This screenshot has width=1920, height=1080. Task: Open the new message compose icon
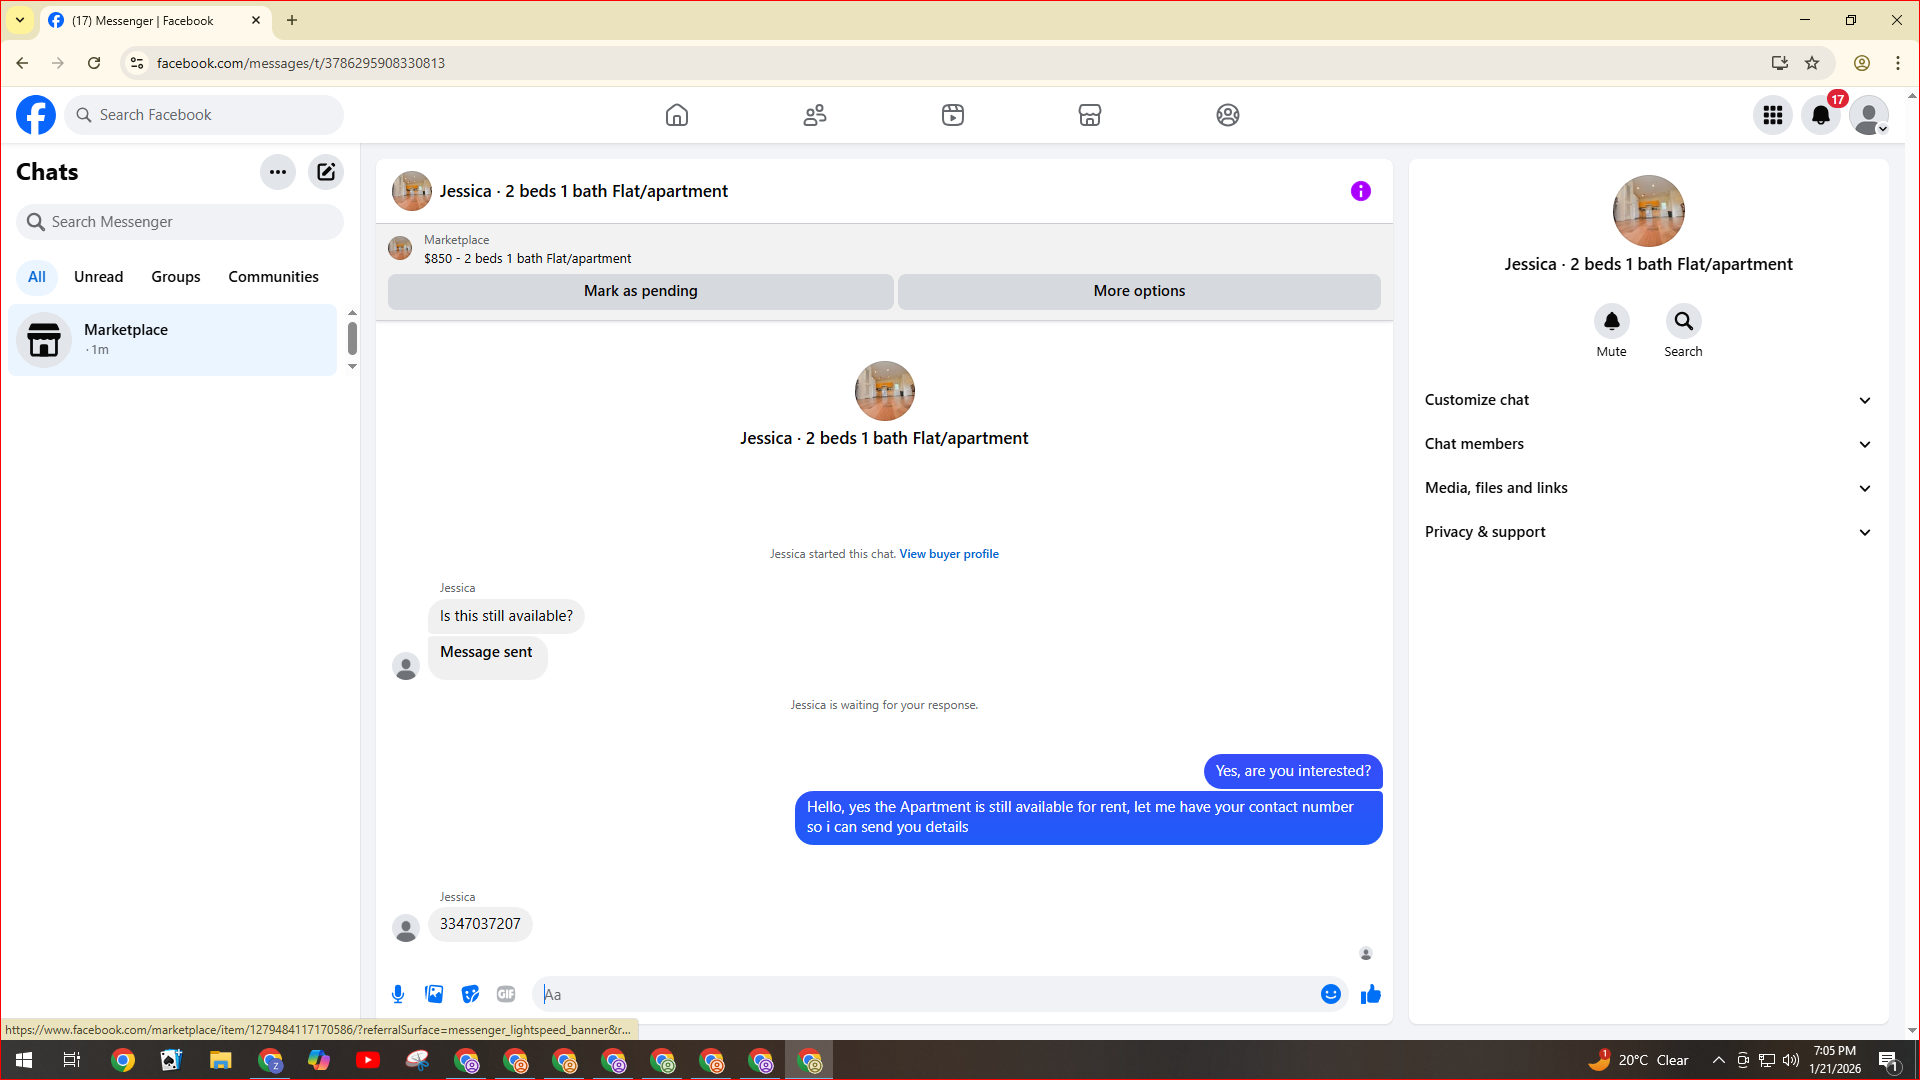coord(326,172)
